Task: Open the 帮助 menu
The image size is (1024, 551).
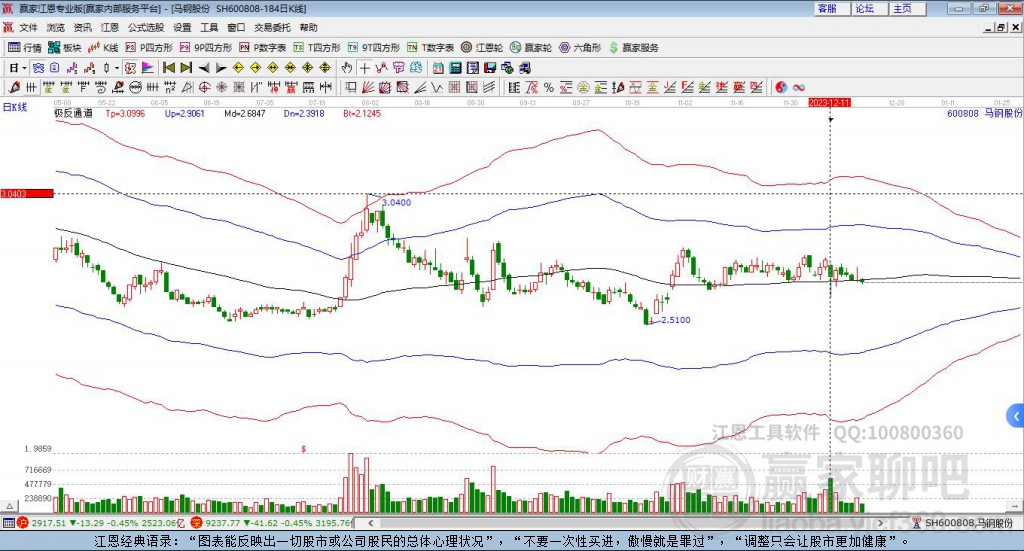Action: pos(308,27)
